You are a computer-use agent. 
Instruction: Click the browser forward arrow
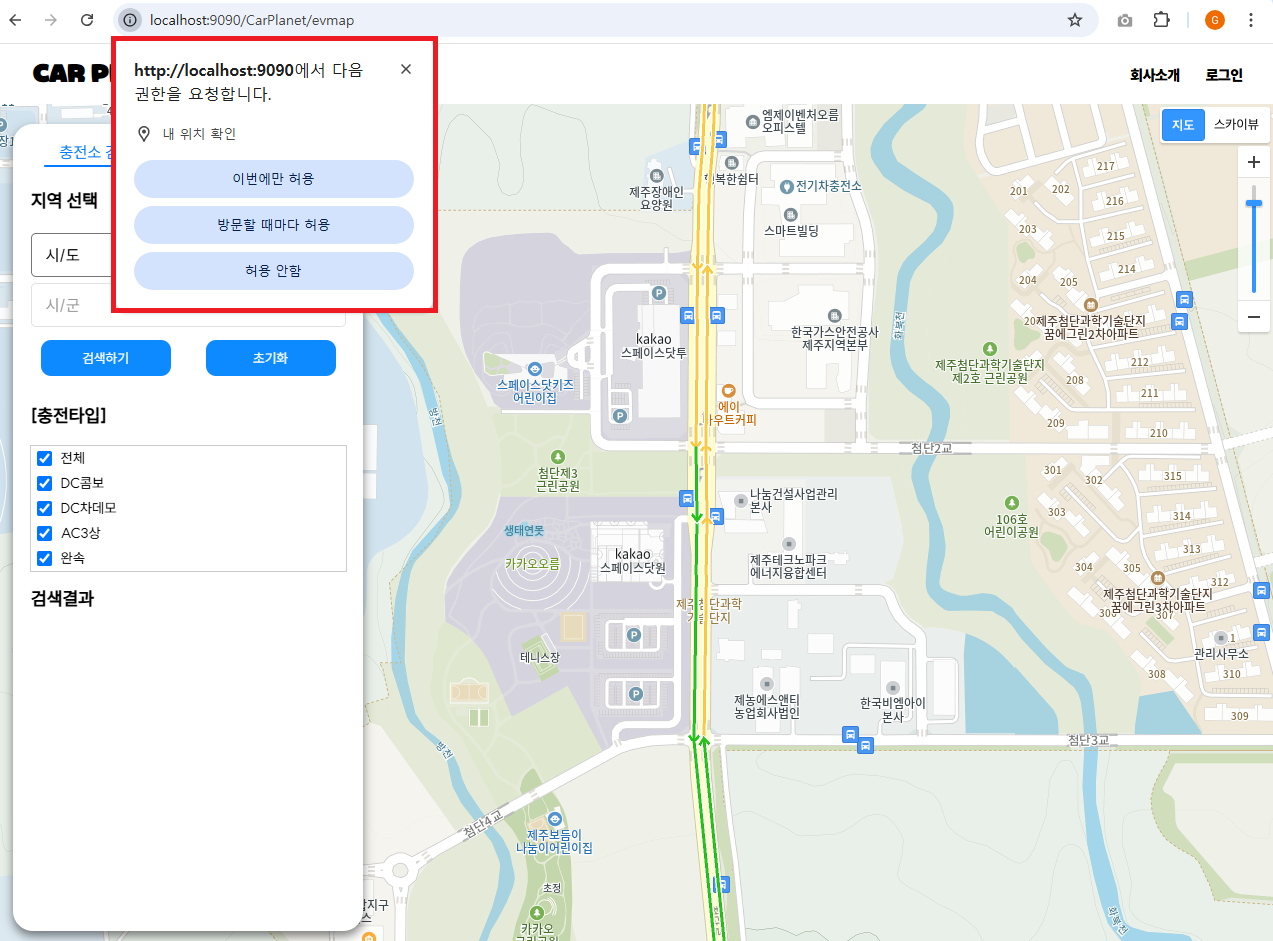[52, 20]
